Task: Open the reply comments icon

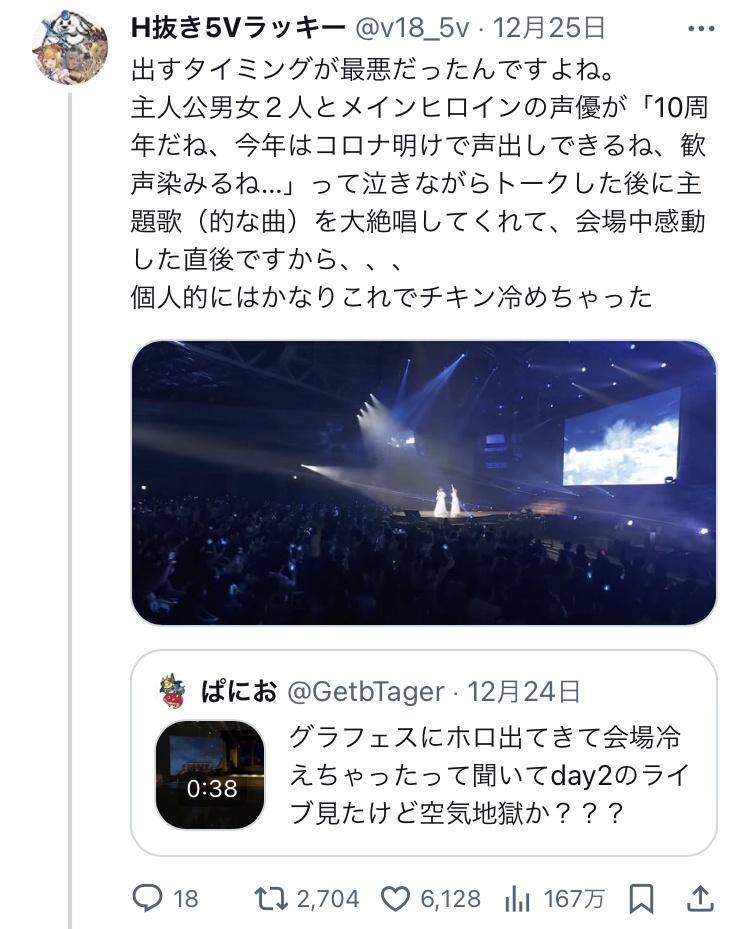Action: click(146, 899)
